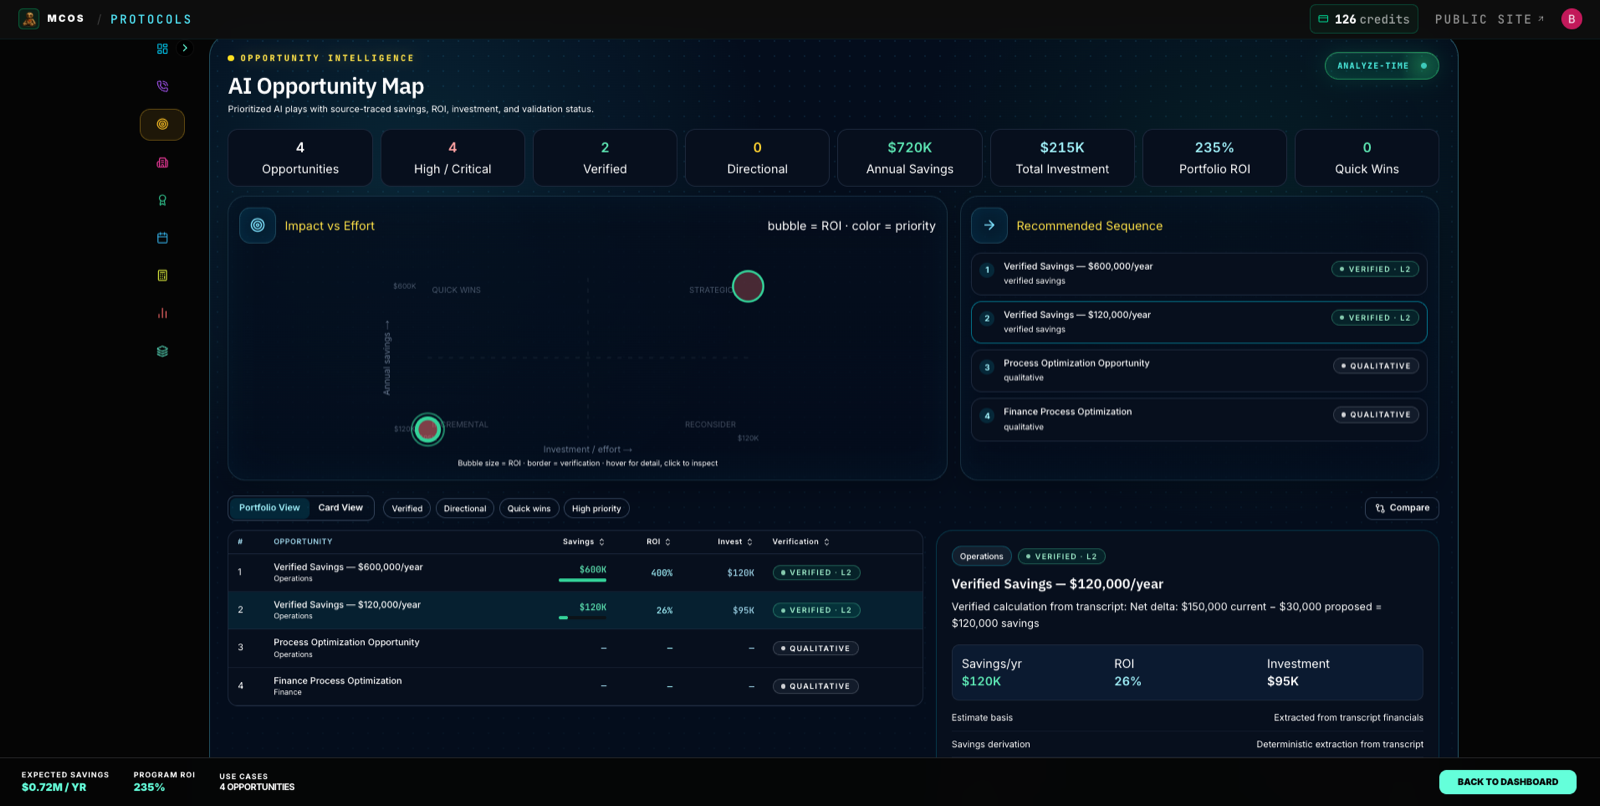Click the Compare button
Screen dimensions: 1600x806
tap(1402, 508)
